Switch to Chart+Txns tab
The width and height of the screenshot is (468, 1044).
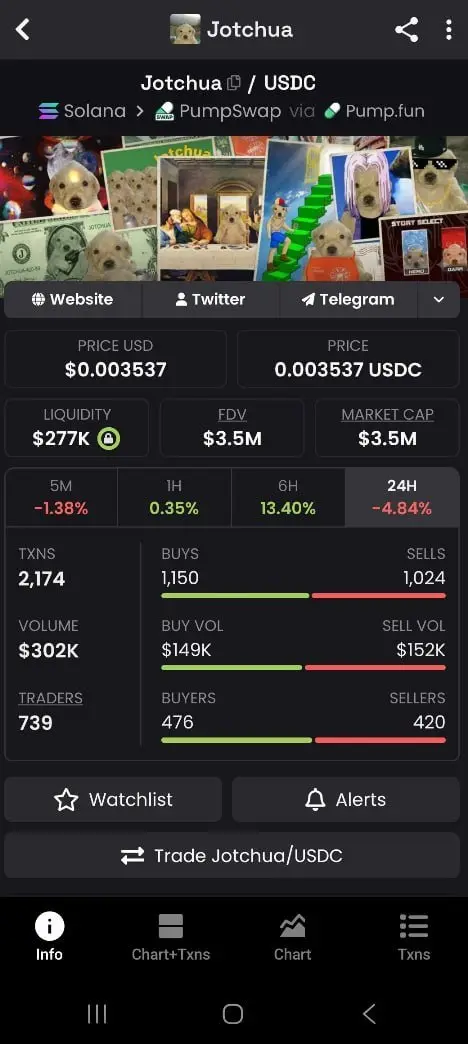tap(170, 937)
